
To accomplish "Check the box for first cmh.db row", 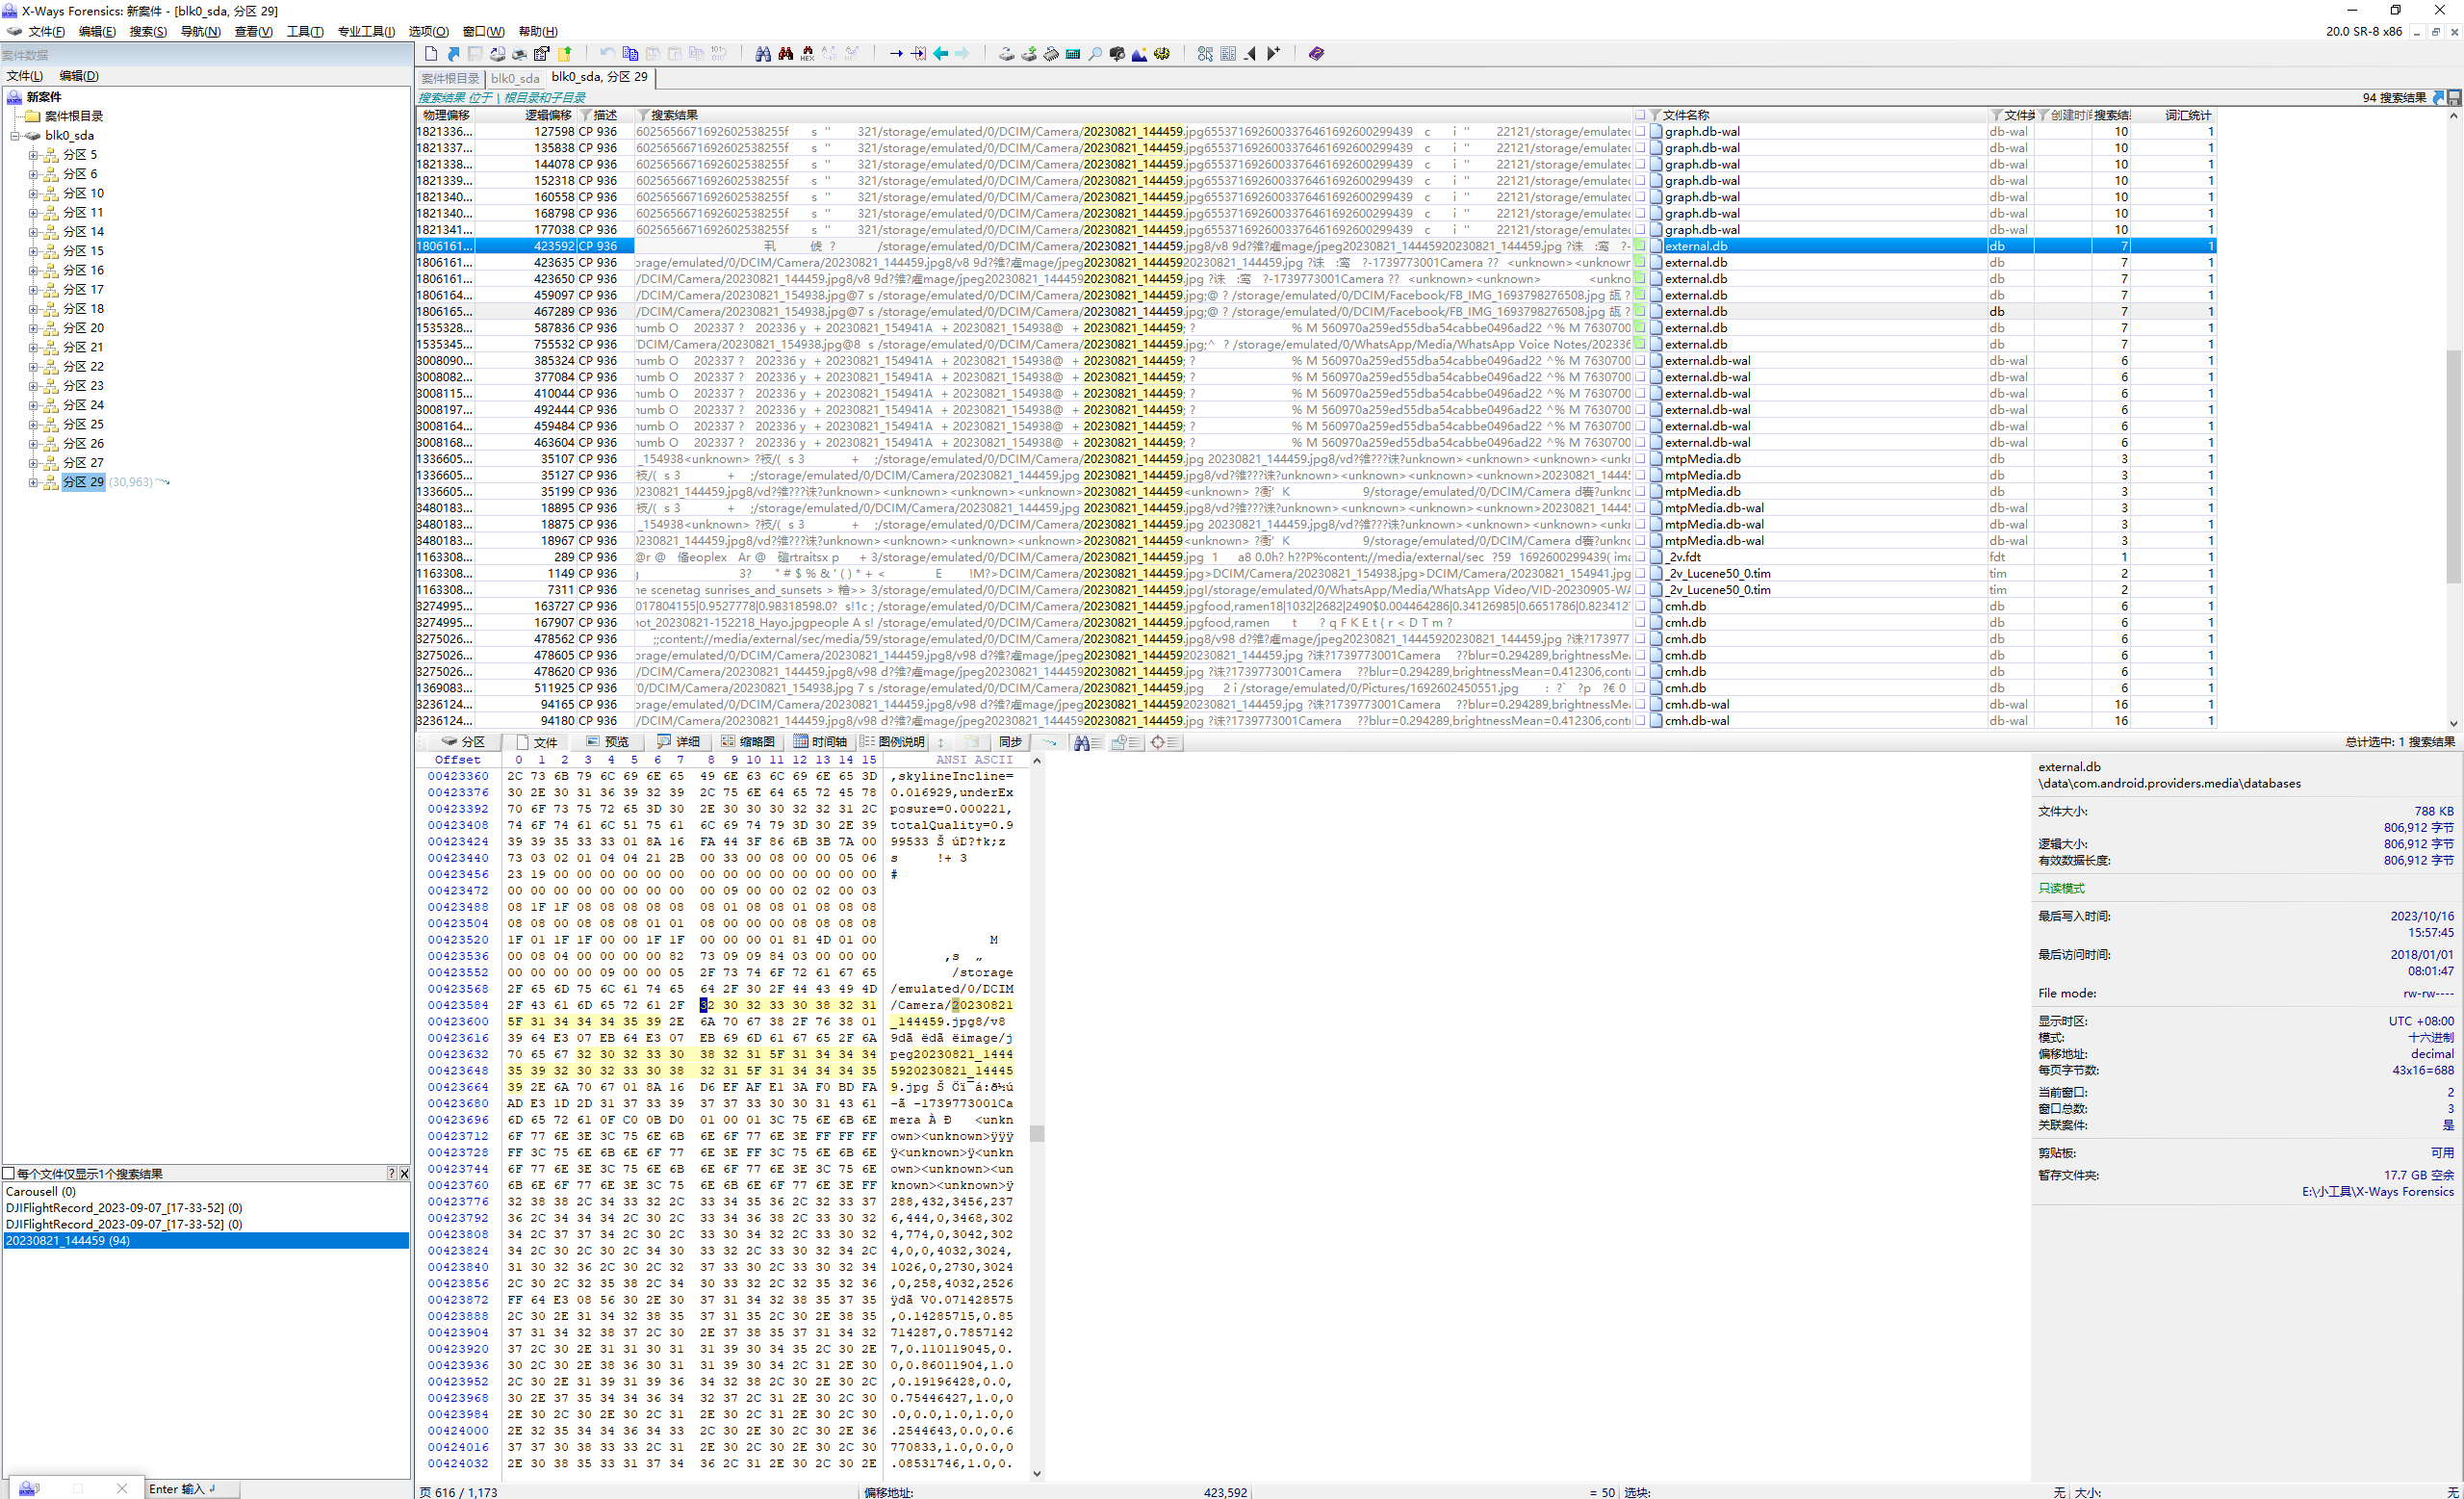I will coord(1640,606).
